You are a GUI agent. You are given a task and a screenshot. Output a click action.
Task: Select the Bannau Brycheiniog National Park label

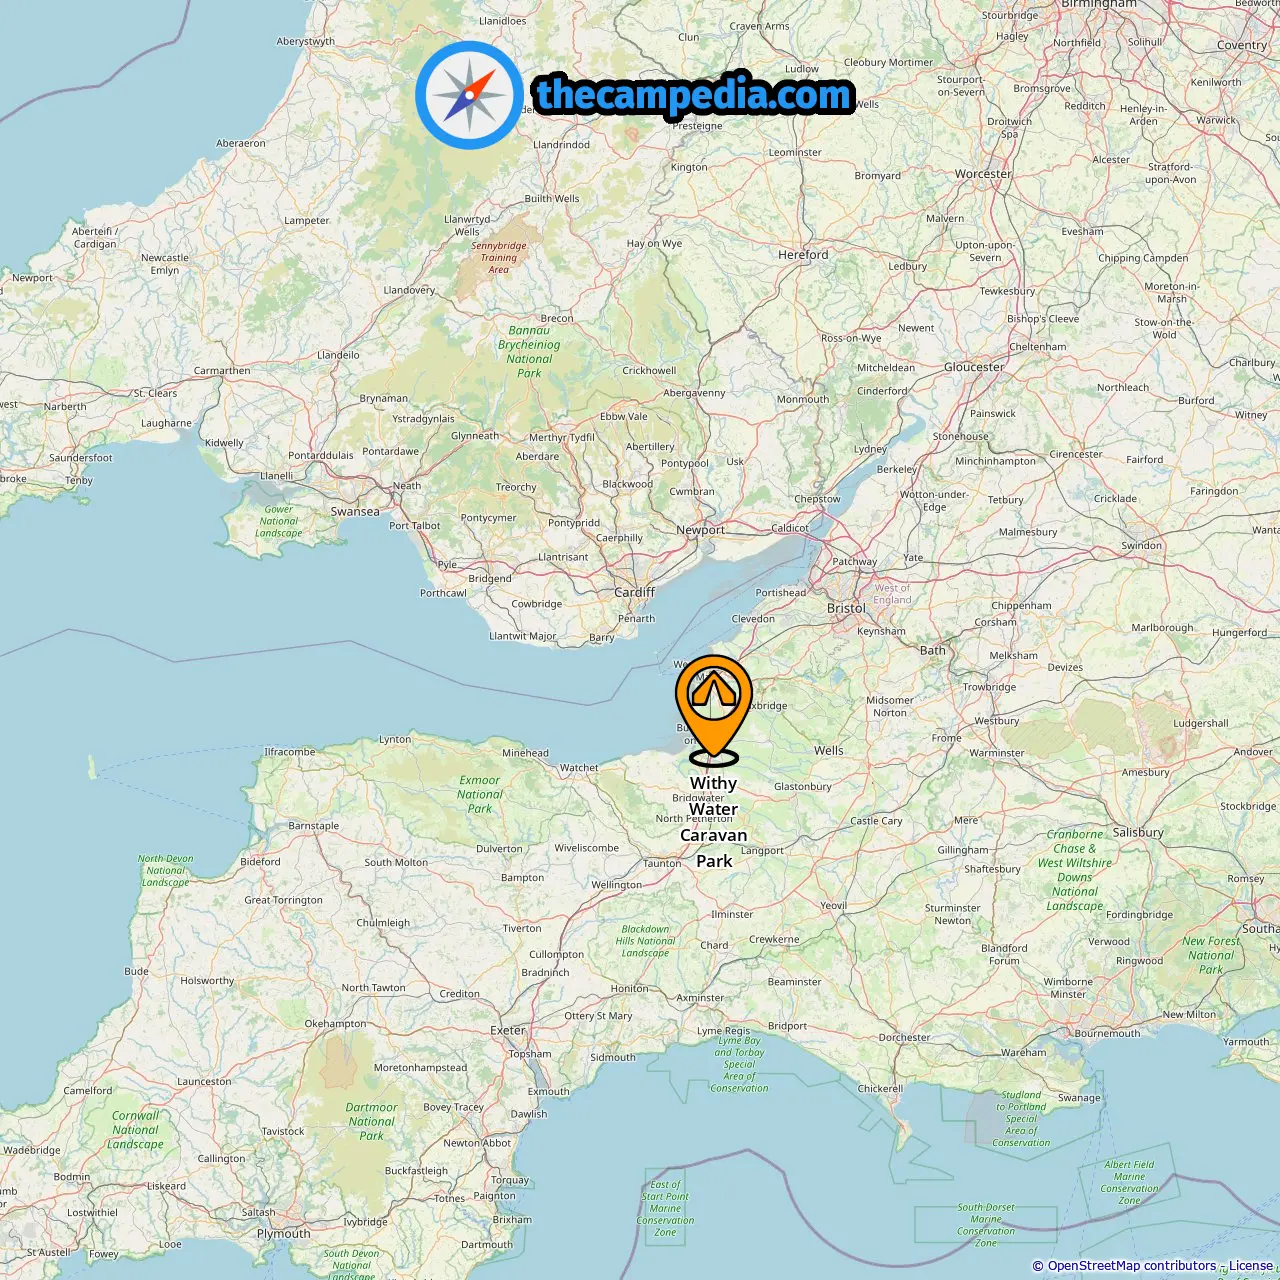(x=529, y=351)
